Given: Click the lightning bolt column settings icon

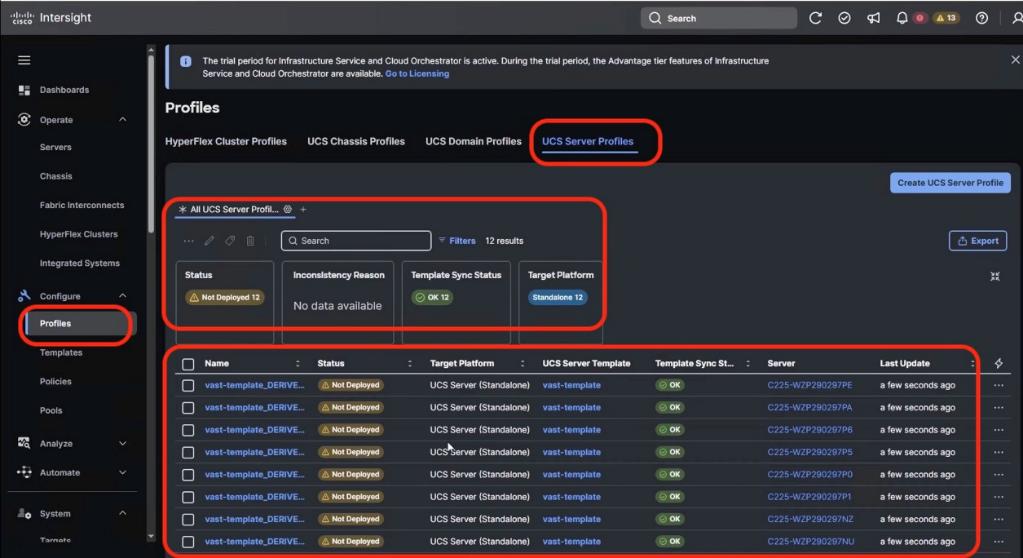Looking at the screenshot, I should click(999, 363).
